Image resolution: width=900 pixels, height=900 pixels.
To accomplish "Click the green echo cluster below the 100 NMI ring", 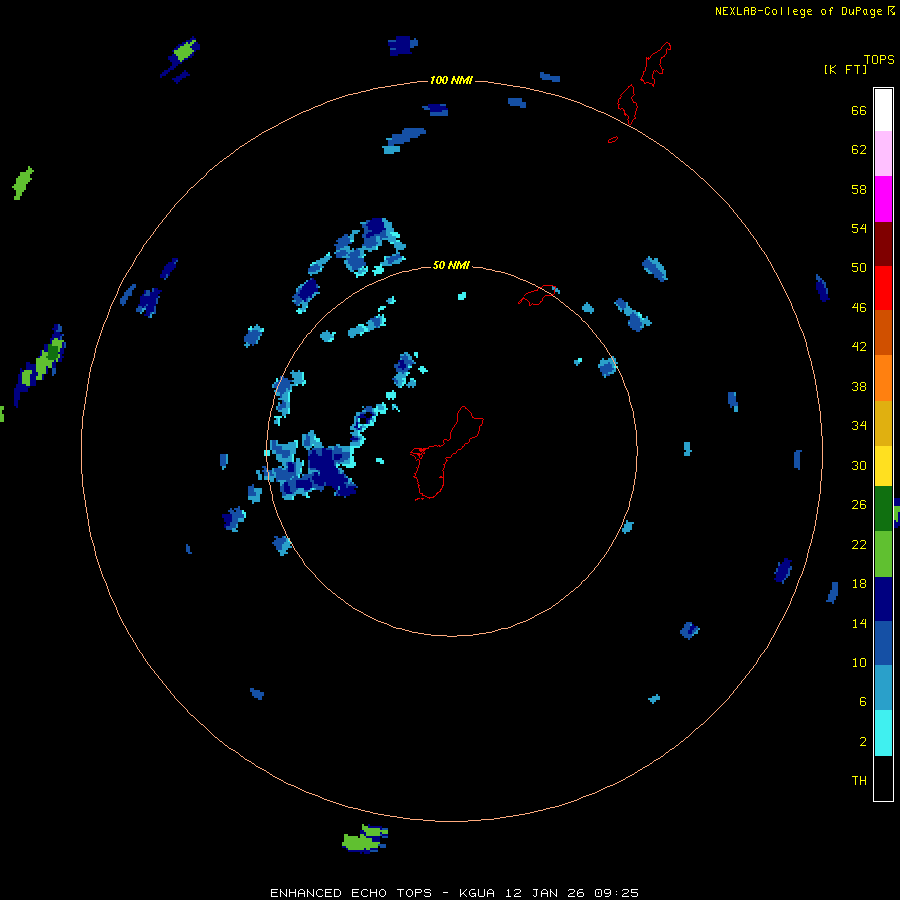I will pyautogui.click(x=365, y=839).
